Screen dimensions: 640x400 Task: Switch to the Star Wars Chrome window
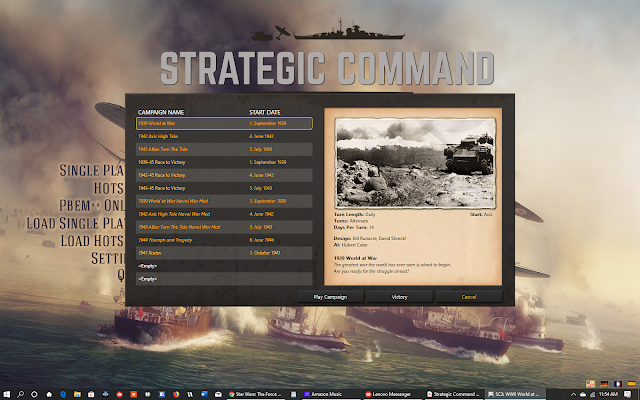click(x=256, y=394)
